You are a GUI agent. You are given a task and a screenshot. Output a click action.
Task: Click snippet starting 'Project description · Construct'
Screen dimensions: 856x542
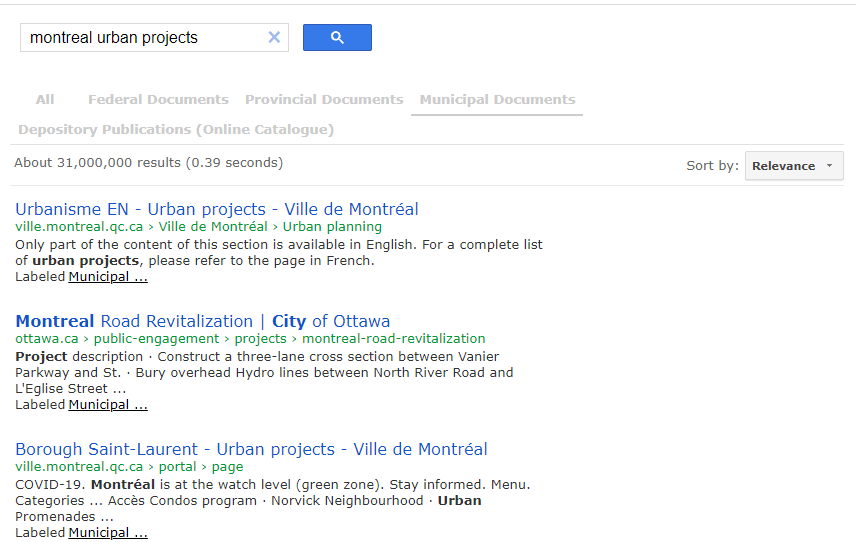(x=264, y=373)
